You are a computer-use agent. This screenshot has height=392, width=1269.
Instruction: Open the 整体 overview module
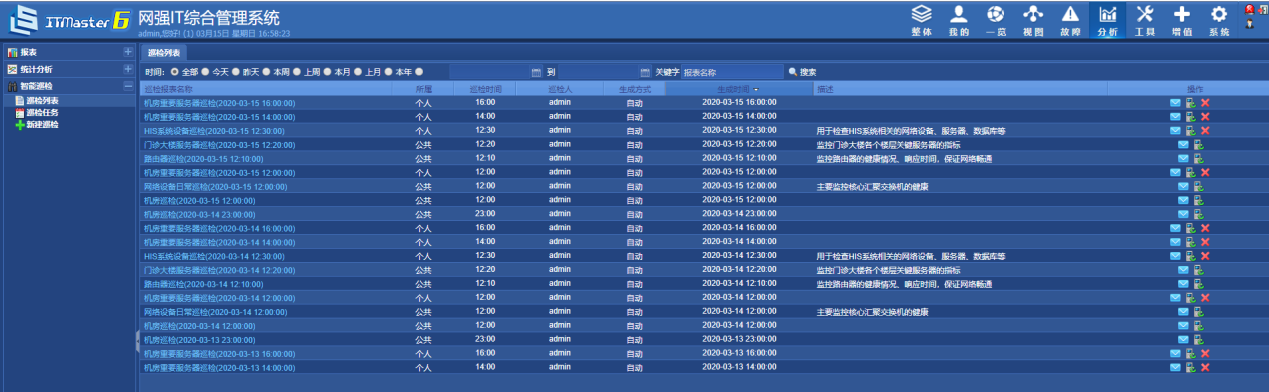pyautogui.click(x=921, y=20)
